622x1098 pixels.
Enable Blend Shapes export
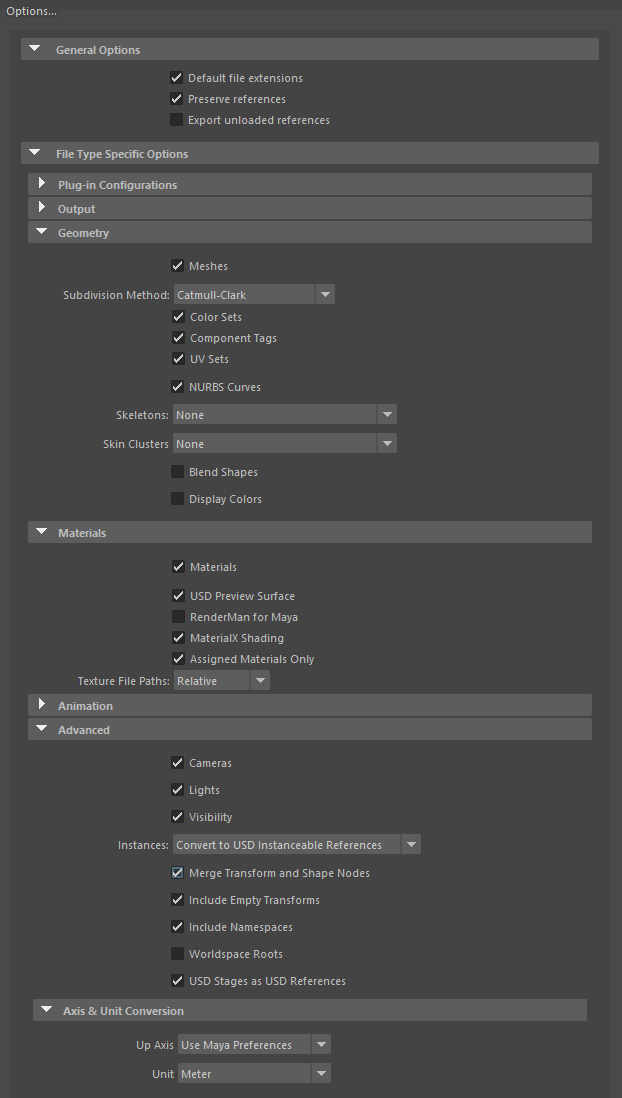tap(178, 471)
